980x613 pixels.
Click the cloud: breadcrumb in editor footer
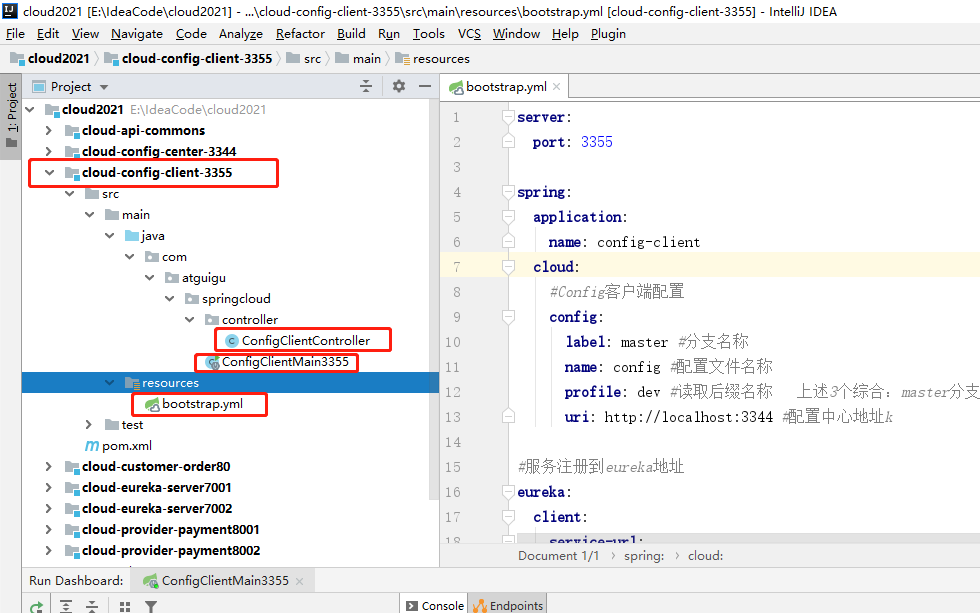[706, 556]
